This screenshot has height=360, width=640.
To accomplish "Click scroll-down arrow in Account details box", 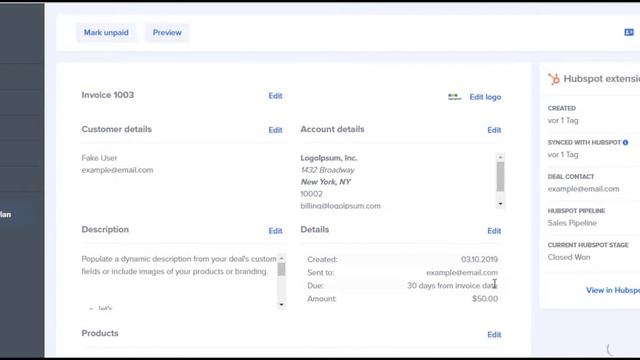I will (x=500, y=204).
